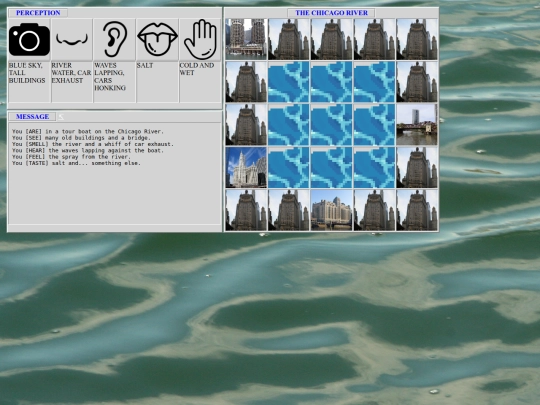
Task: Click the line 'You [SEE] many old buildings'
Action: [x=81, y=138]
